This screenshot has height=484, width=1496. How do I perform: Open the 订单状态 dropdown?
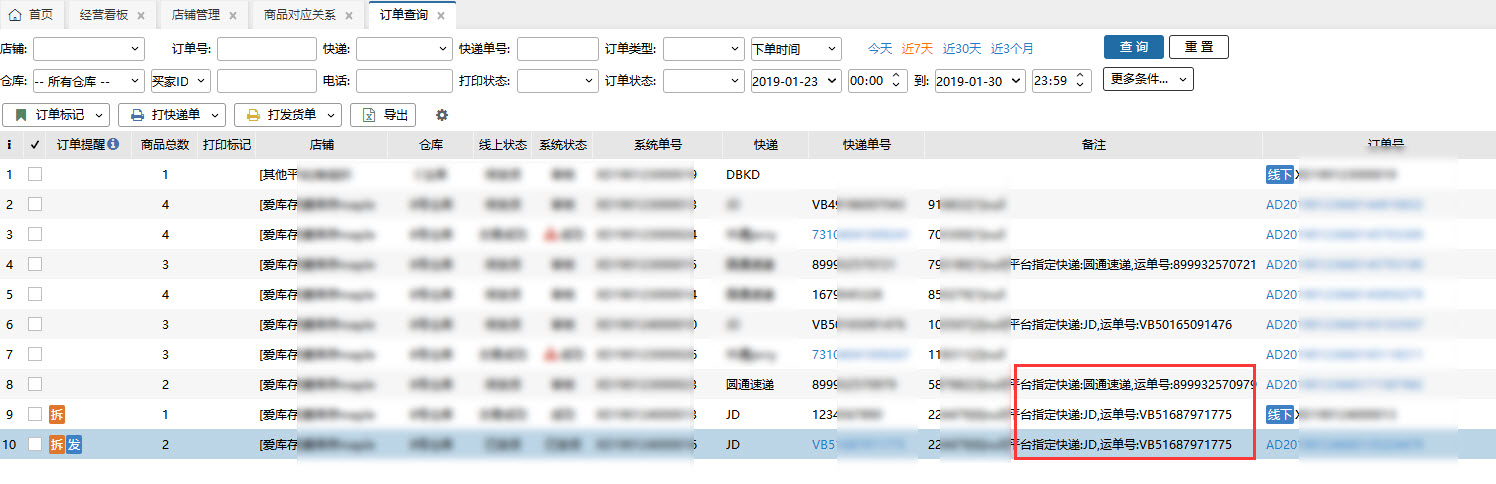coord(703,81)
